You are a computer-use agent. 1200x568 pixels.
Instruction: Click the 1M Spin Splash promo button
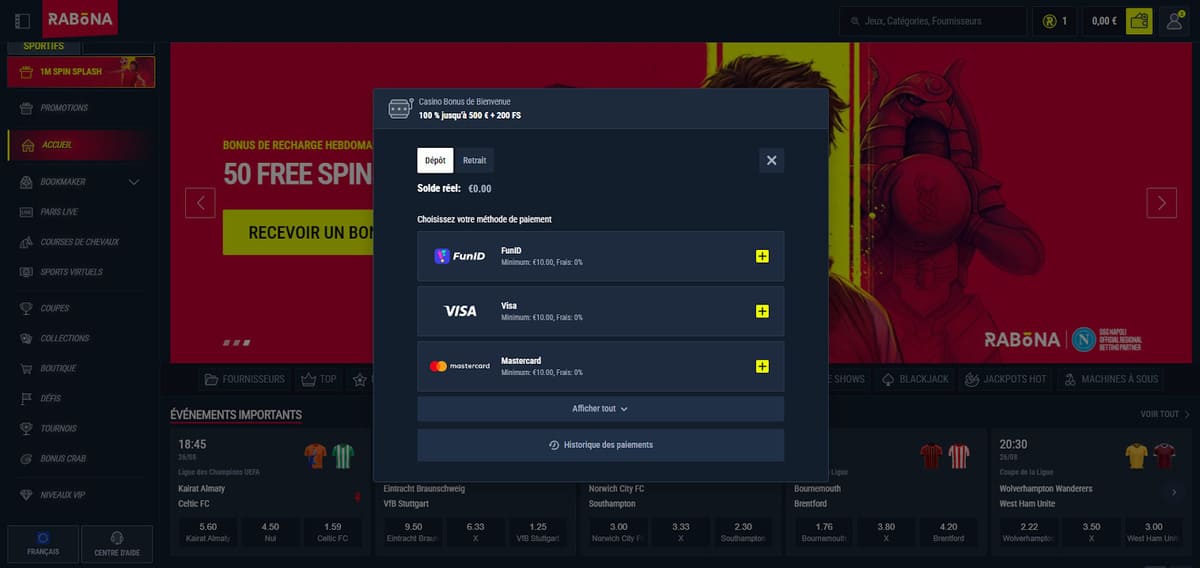coord(81,72)
